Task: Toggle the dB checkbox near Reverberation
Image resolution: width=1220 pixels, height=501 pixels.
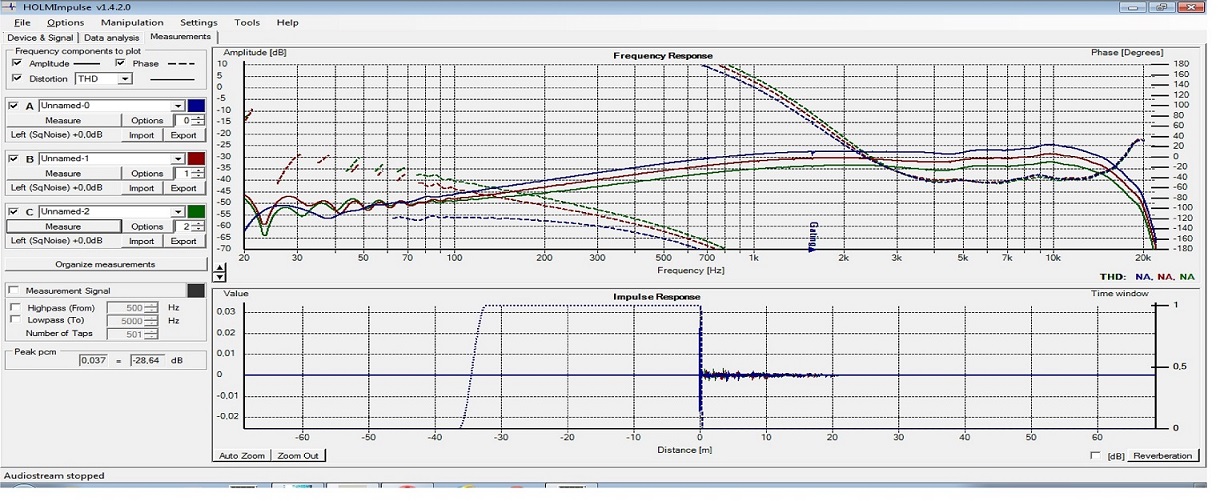Action: pos(1096,456)
